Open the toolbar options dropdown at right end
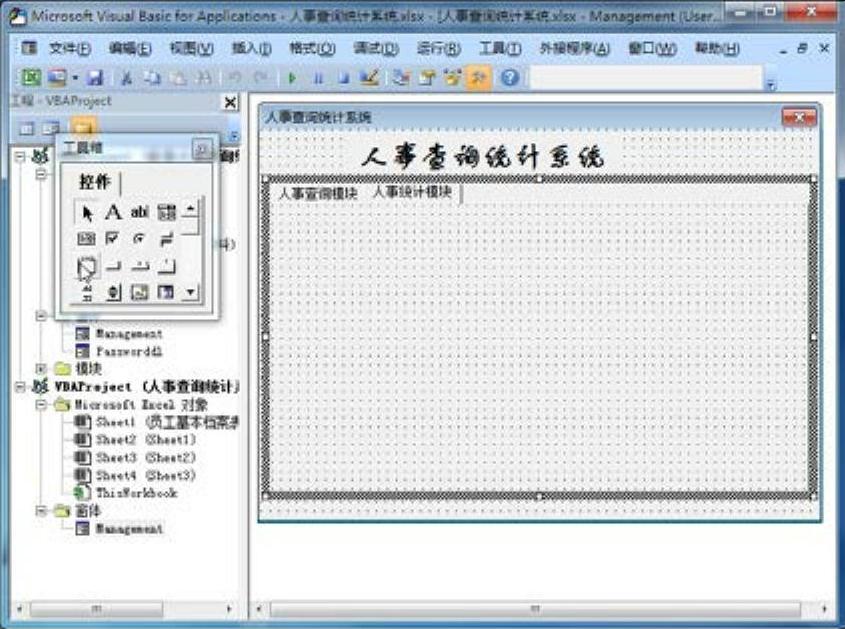 pyautogui.click(x=771, y=85)
